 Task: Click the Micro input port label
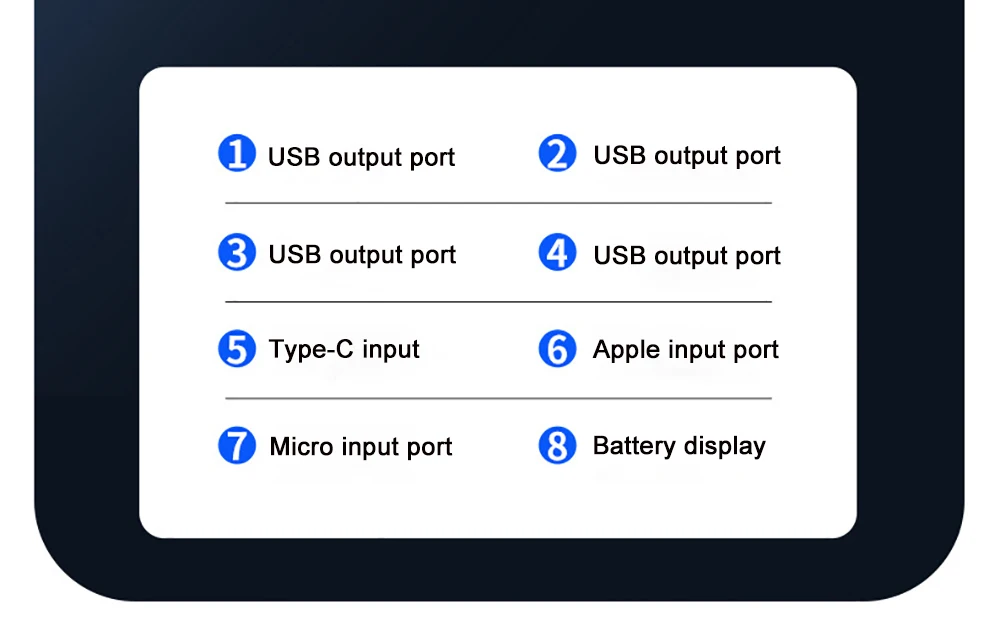click(361, 447)
